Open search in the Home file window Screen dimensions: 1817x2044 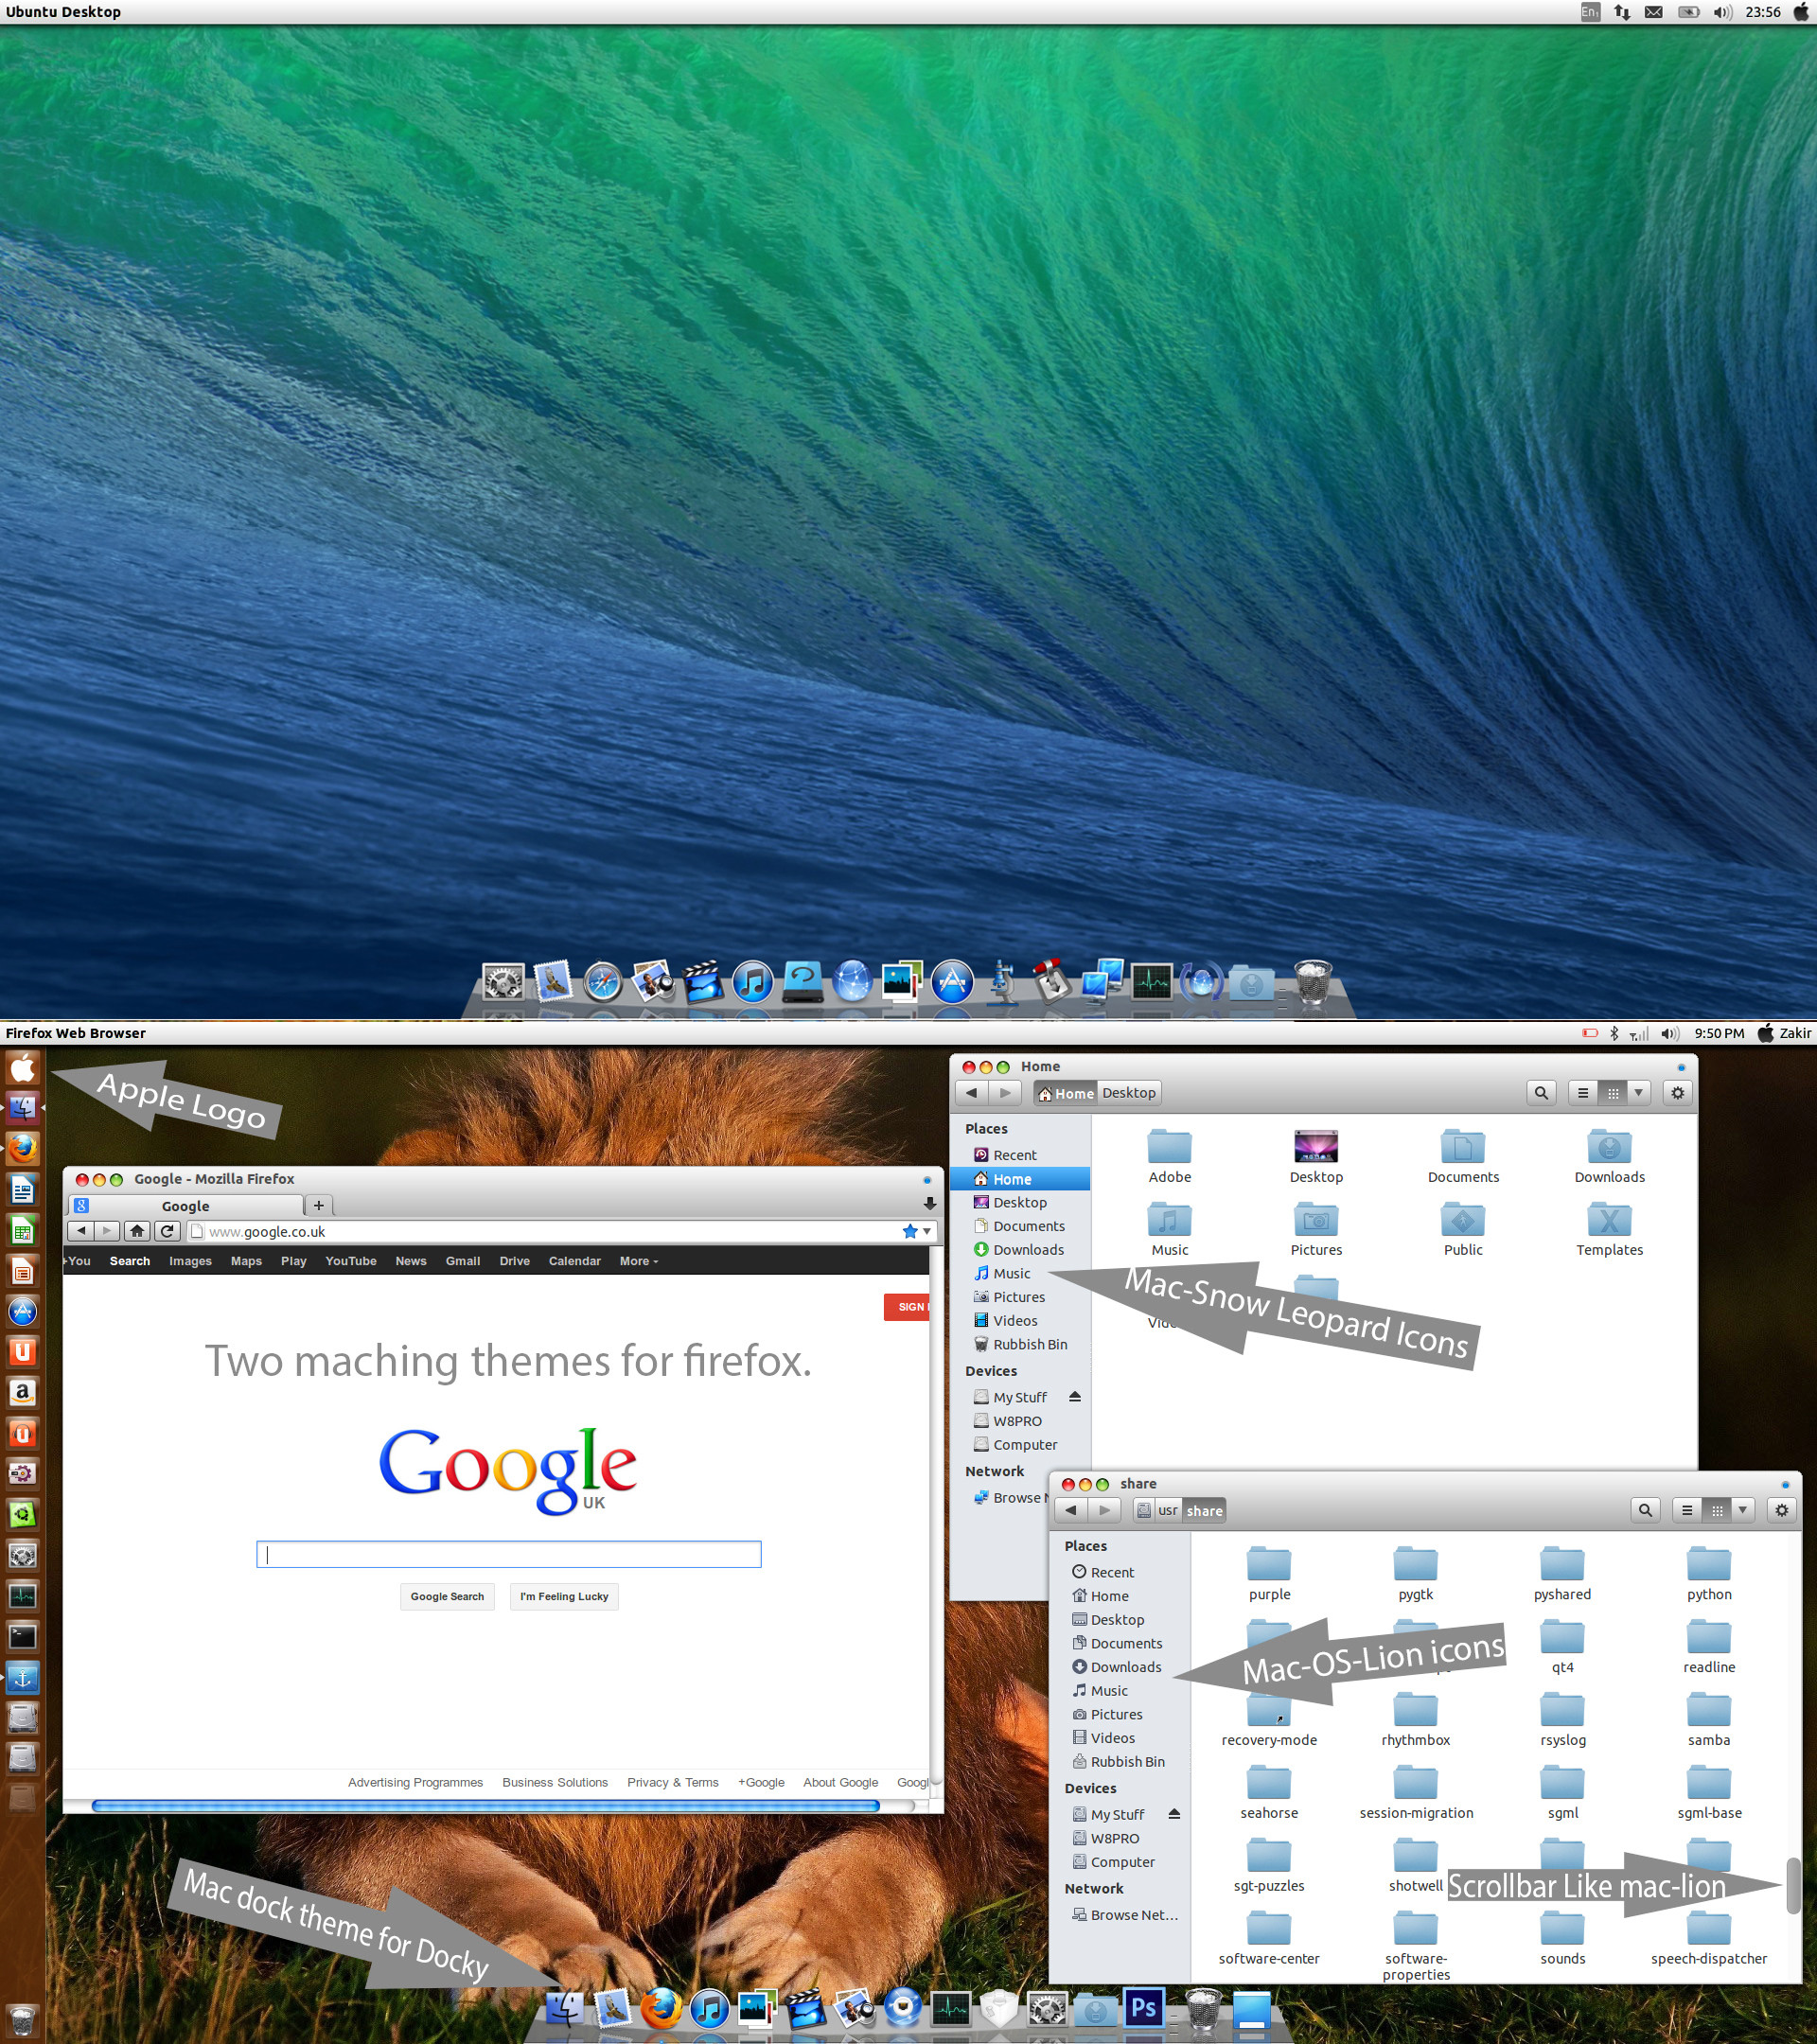(1541, 1093)
